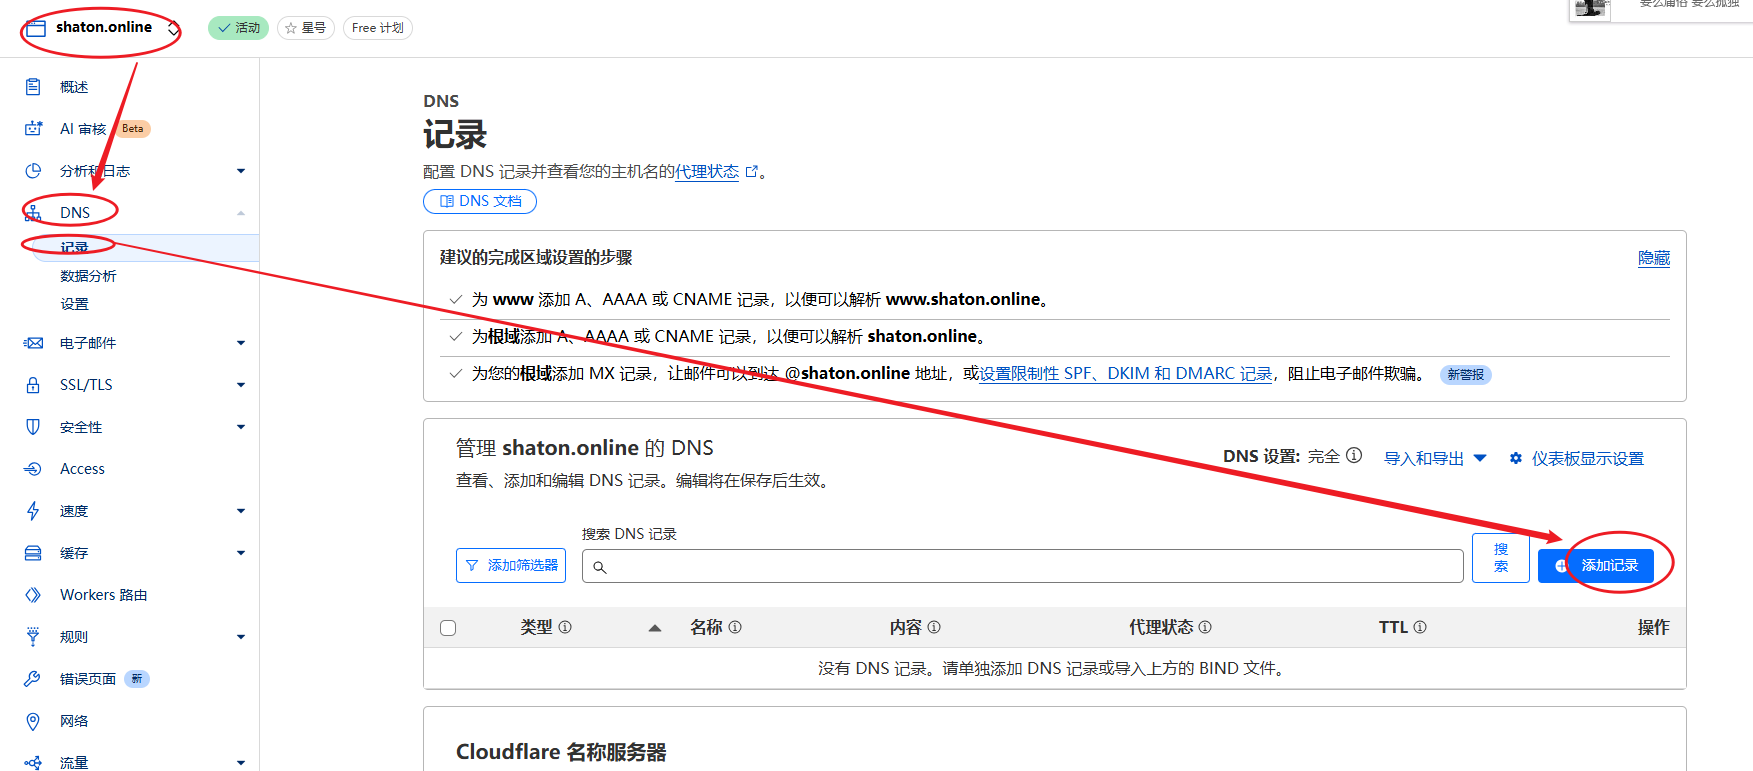The image size is (1753, 771).
Task: Click the 活动 status badge
Action: (238, 28)
